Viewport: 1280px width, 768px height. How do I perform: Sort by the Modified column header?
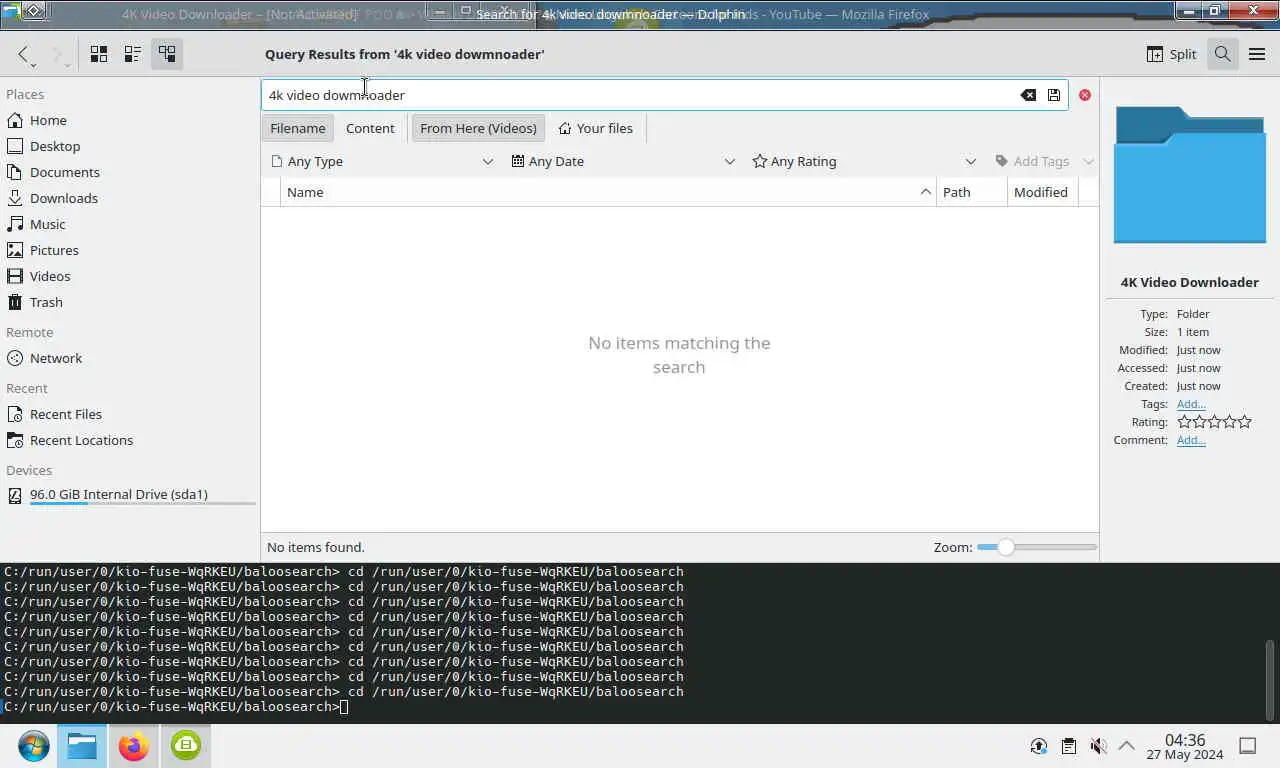pos(1042,192)
